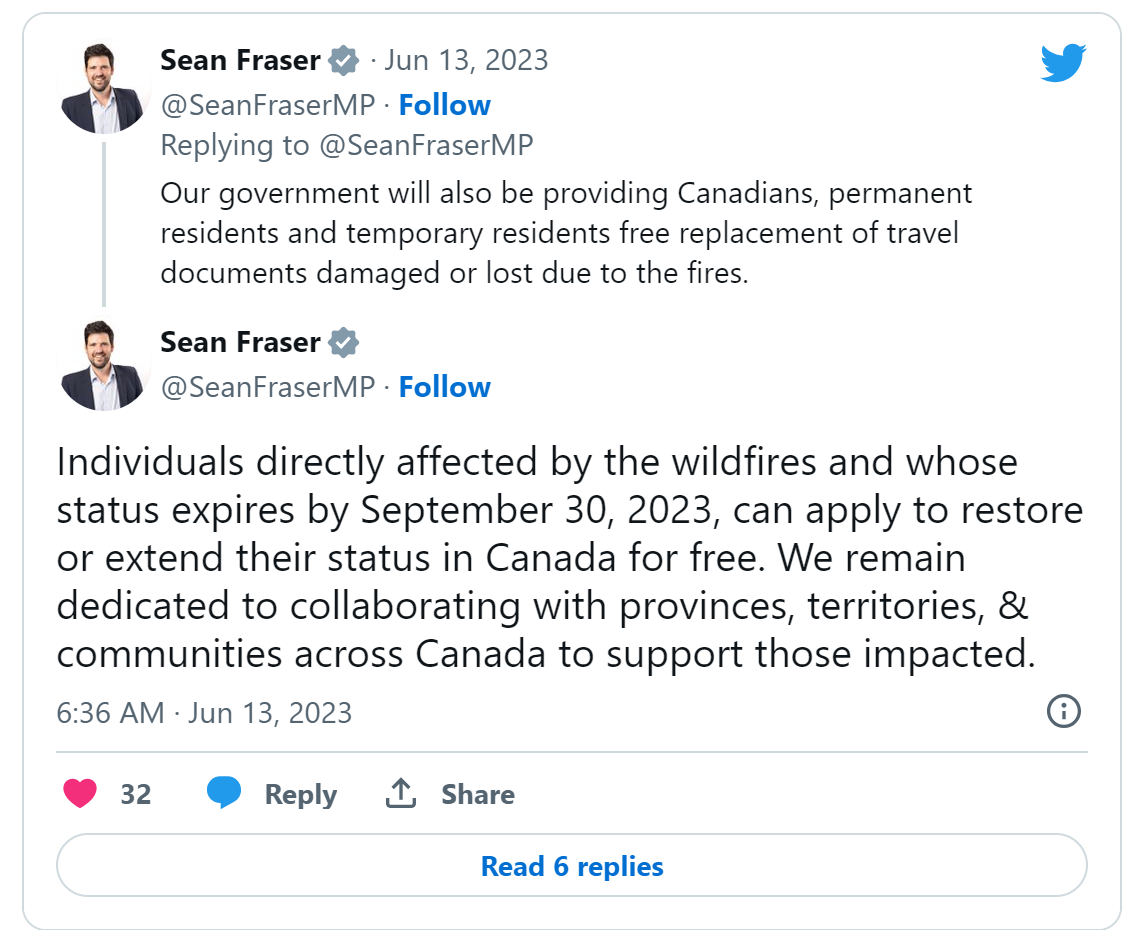Open the "Jun 13, 2023" date beside the parent tweet author name
Image resolution: width=1134 pixels, height=944 pixels.
[x=466, y=60]
